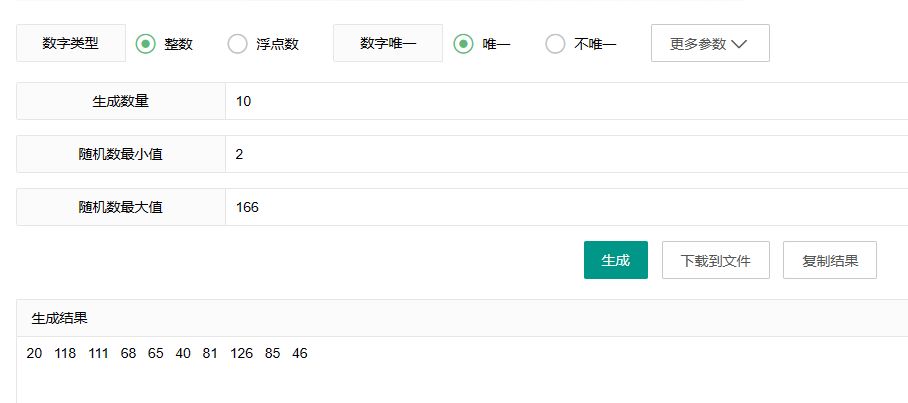Click the 数字唯一 label
The width and height of the screenshot is (908, 403).
(388, 43)
